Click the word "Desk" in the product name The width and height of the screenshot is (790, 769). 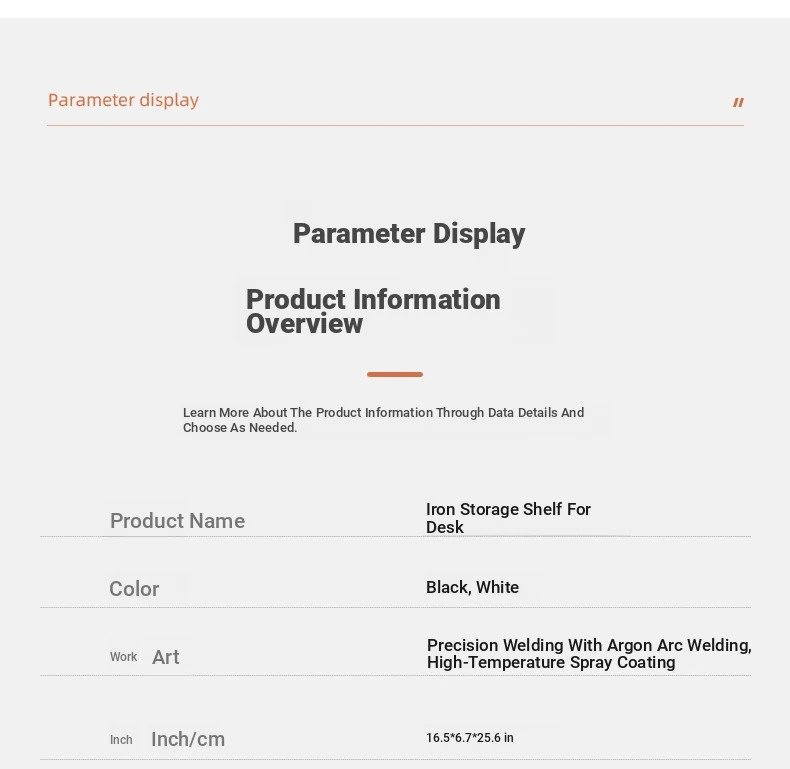445,528
